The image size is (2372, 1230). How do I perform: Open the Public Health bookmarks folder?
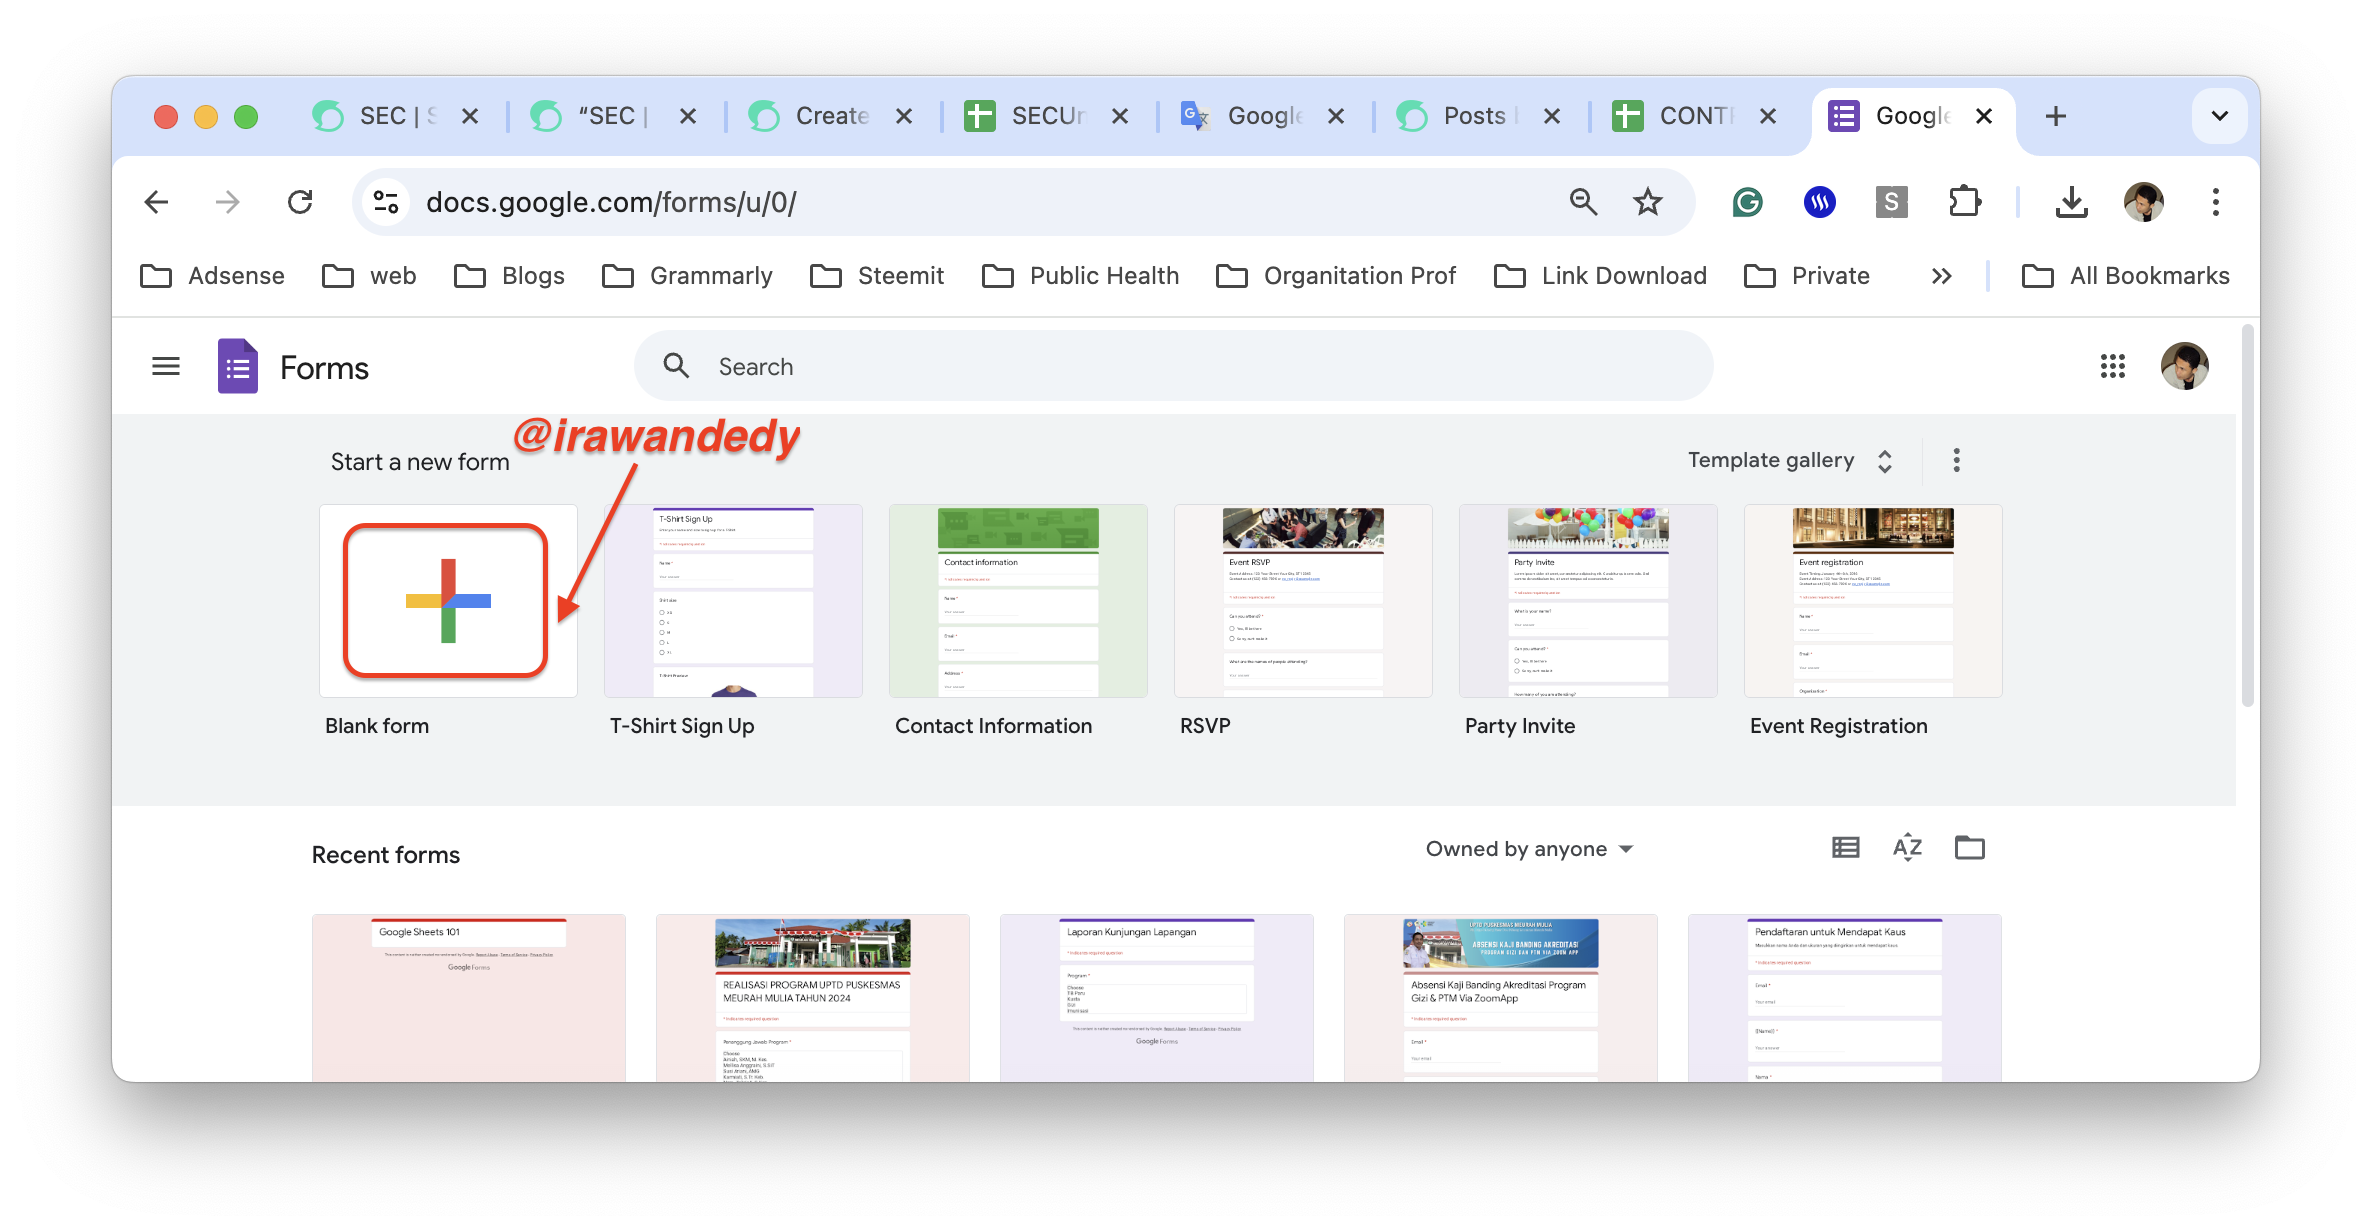point(1081,276)
